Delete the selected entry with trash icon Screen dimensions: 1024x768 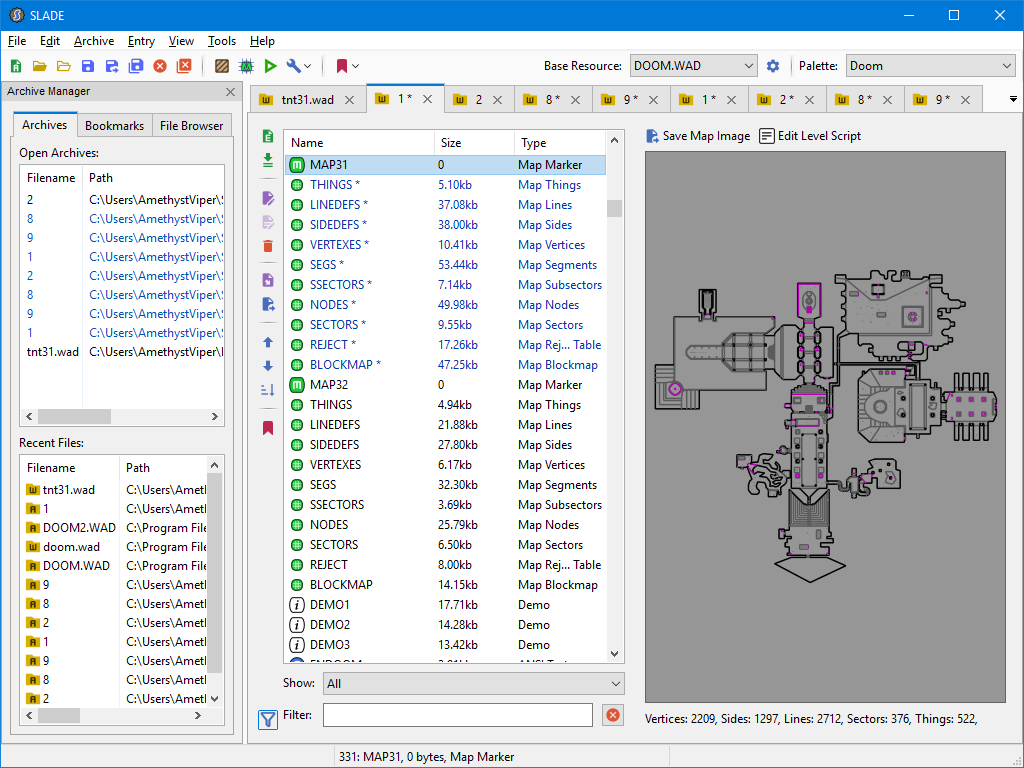pyautogui.click(x=267, y=246)
